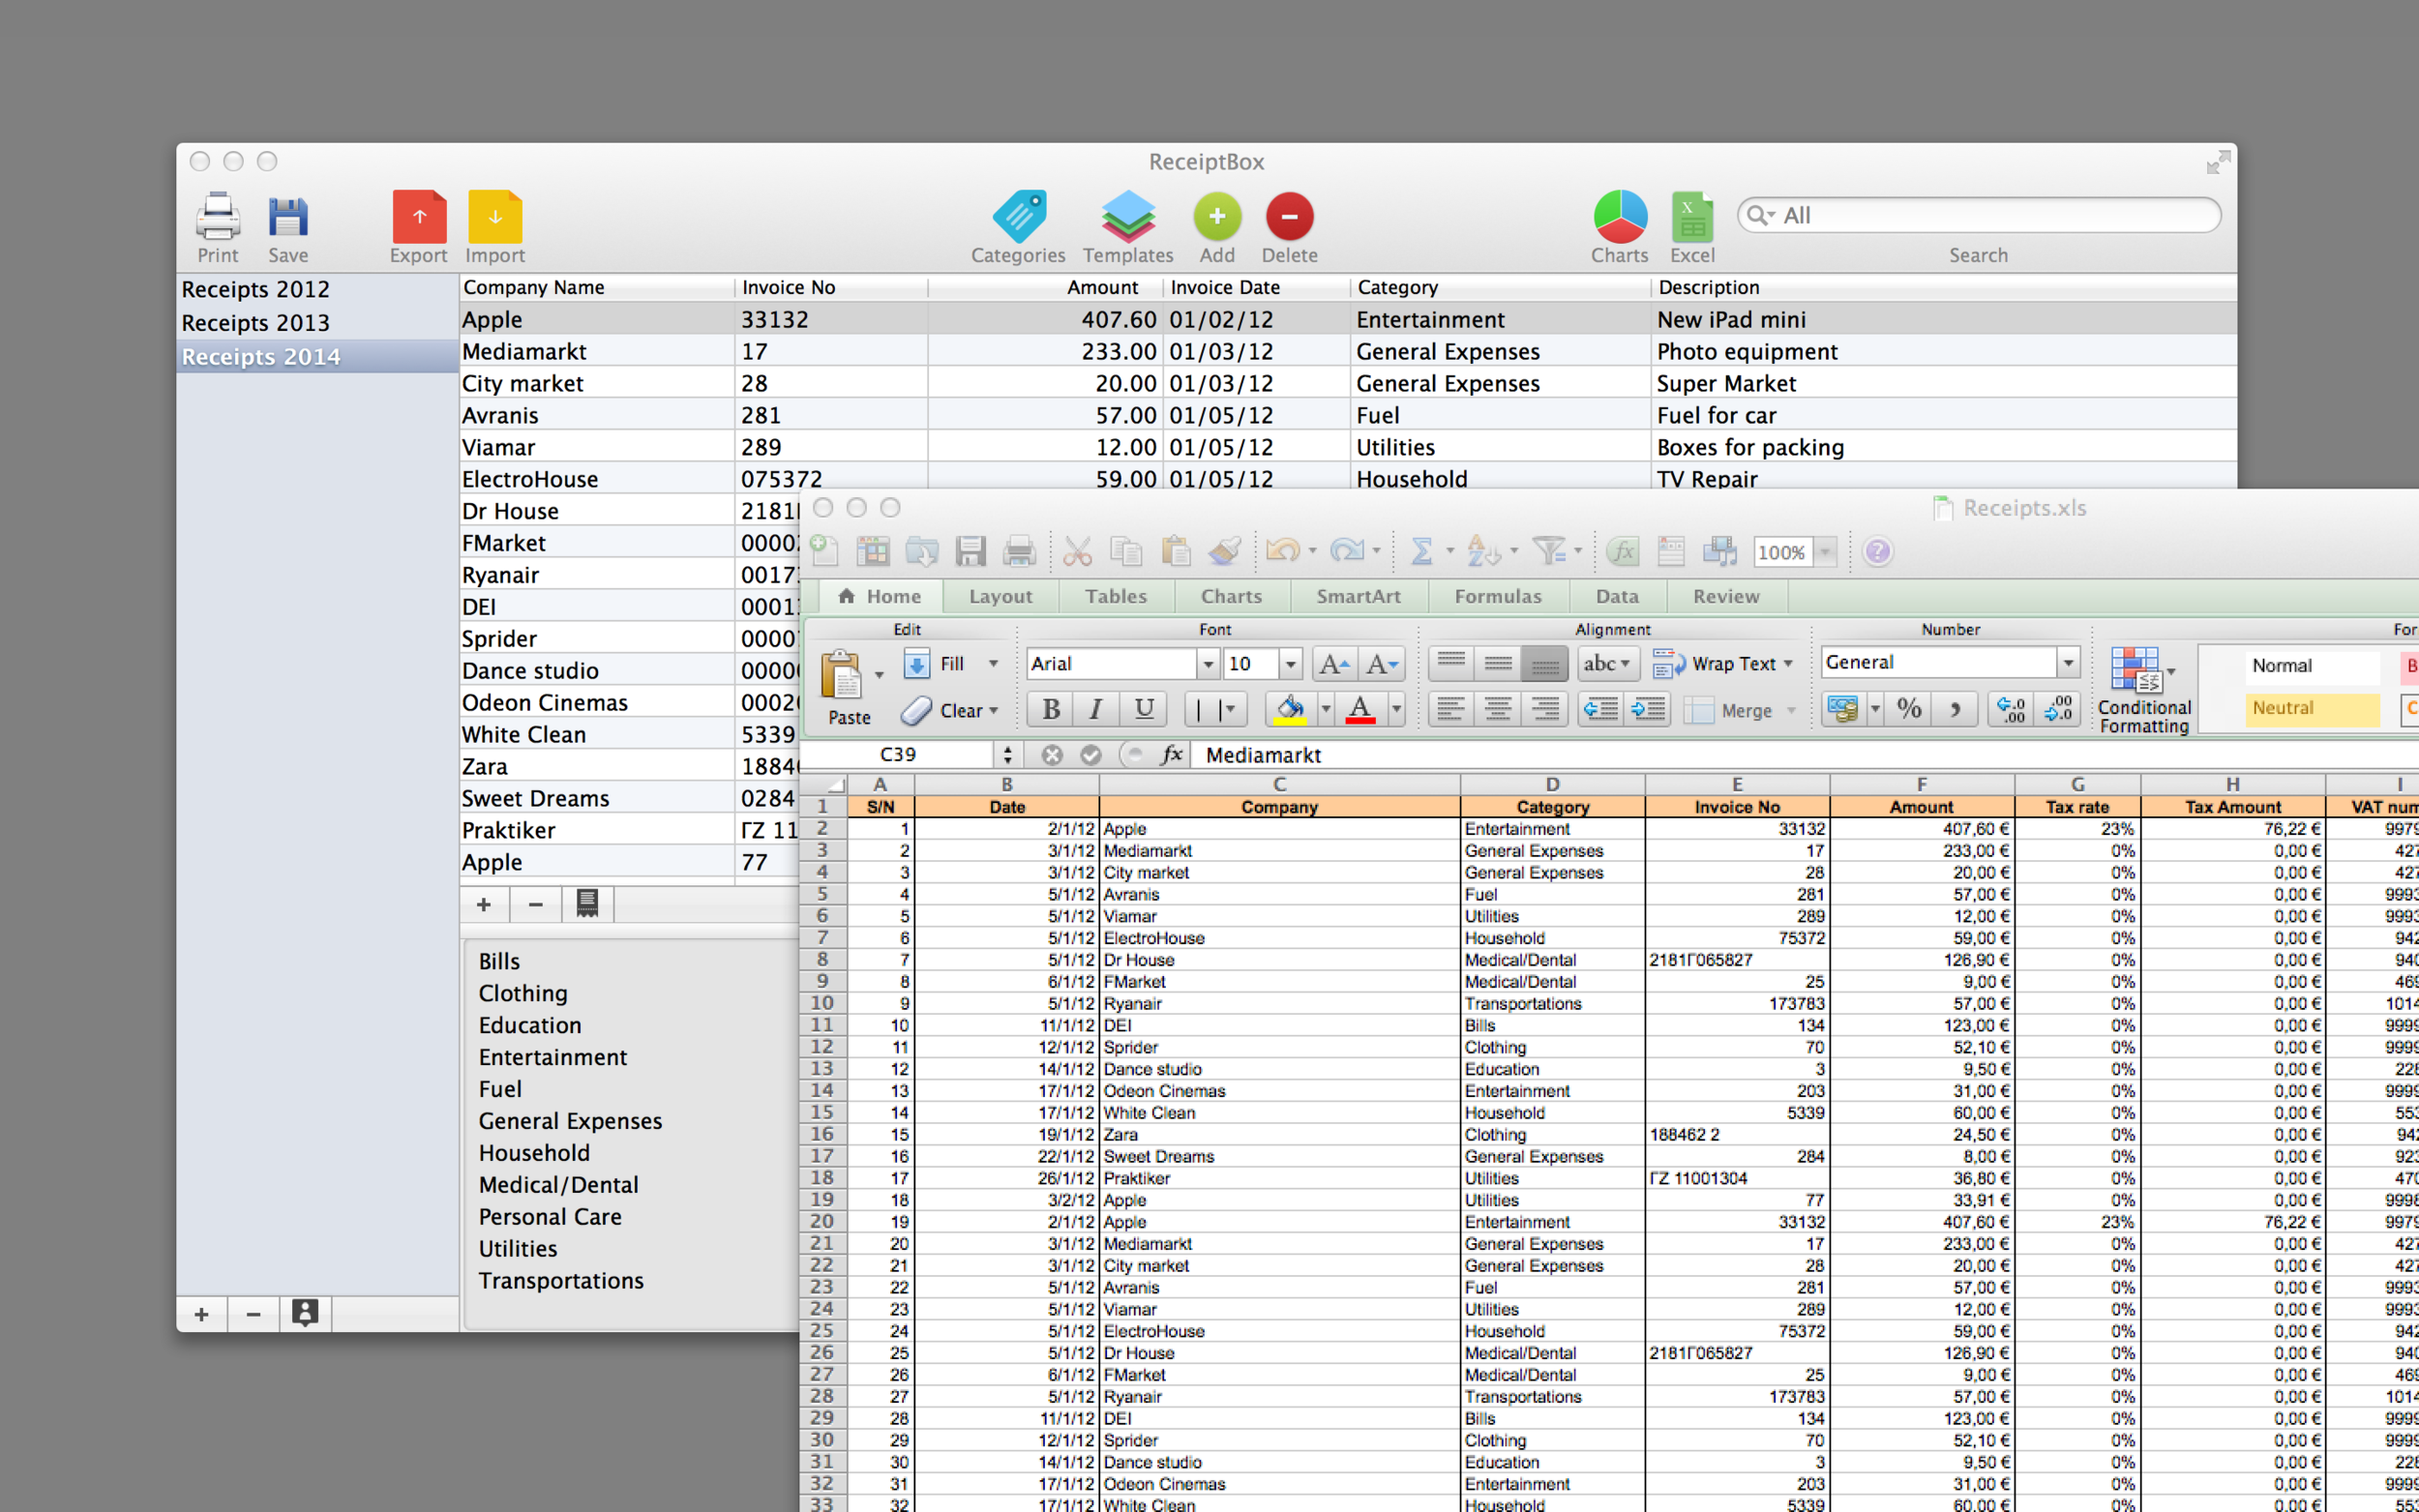
Task: Click the increase font size icon
Action: click(1335, 663)
